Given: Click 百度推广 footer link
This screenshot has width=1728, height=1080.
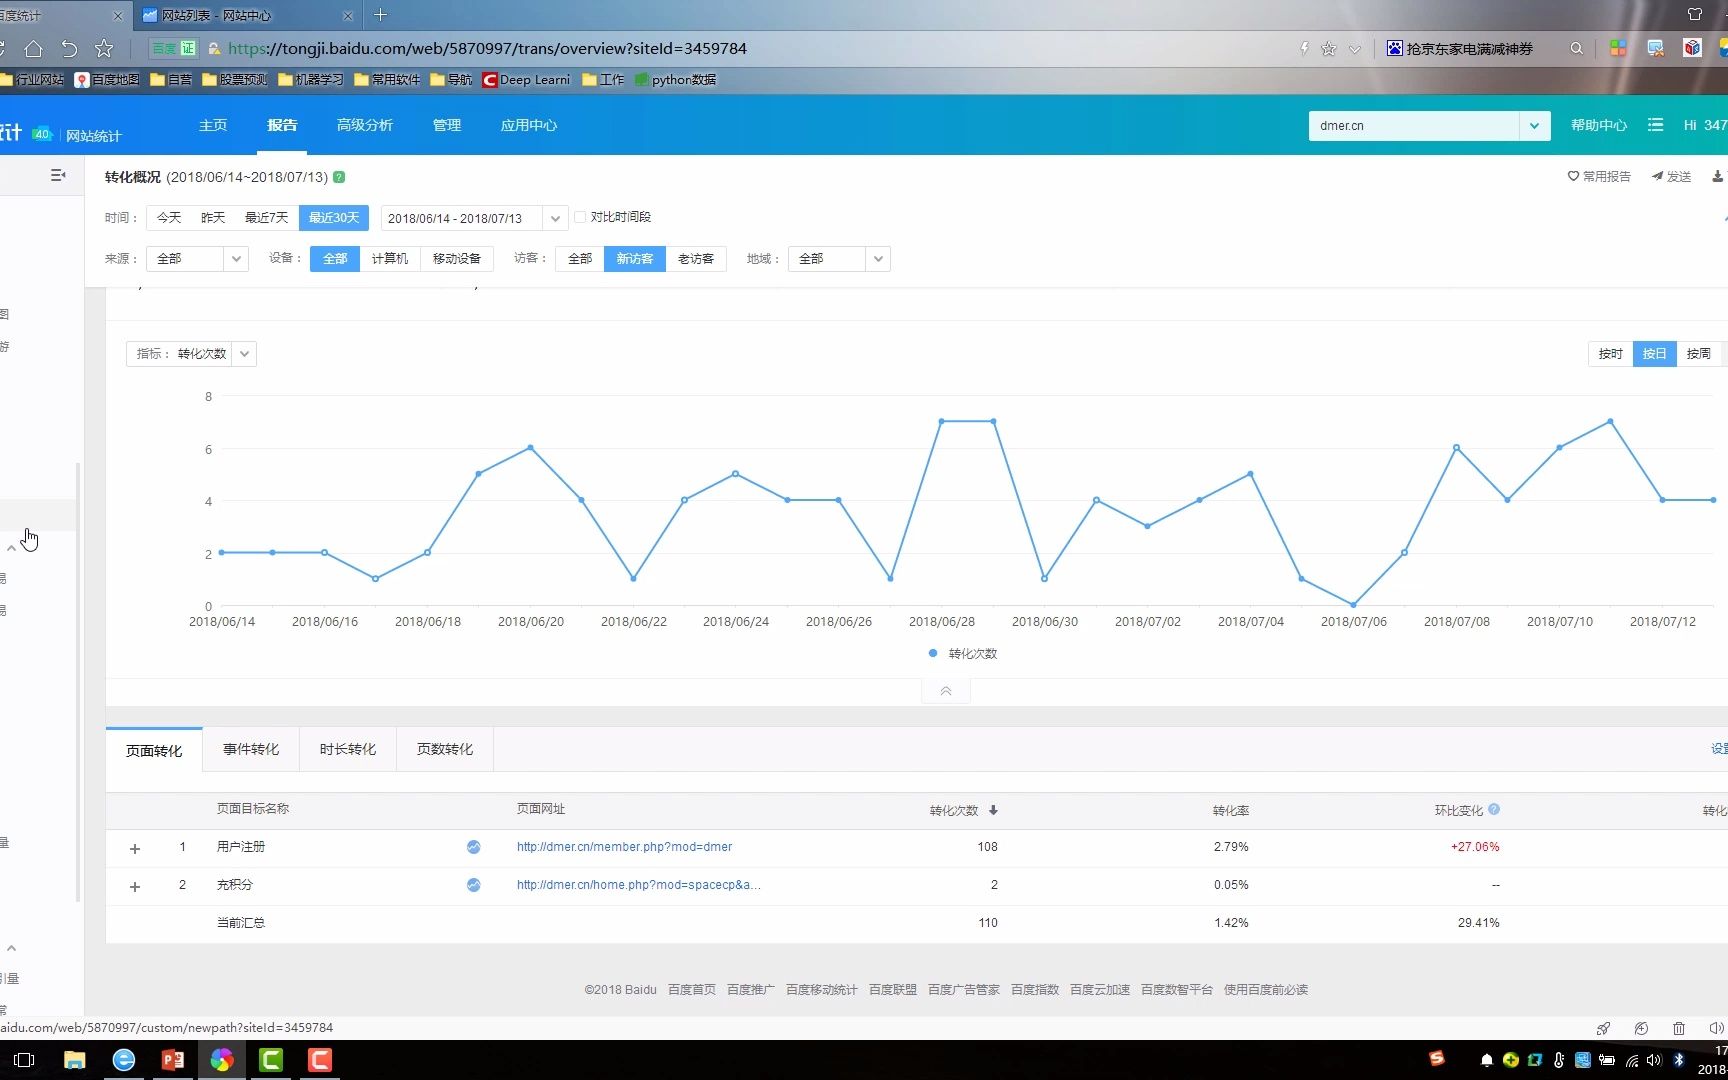Looking at the screenshot, I should coord(751,990).
